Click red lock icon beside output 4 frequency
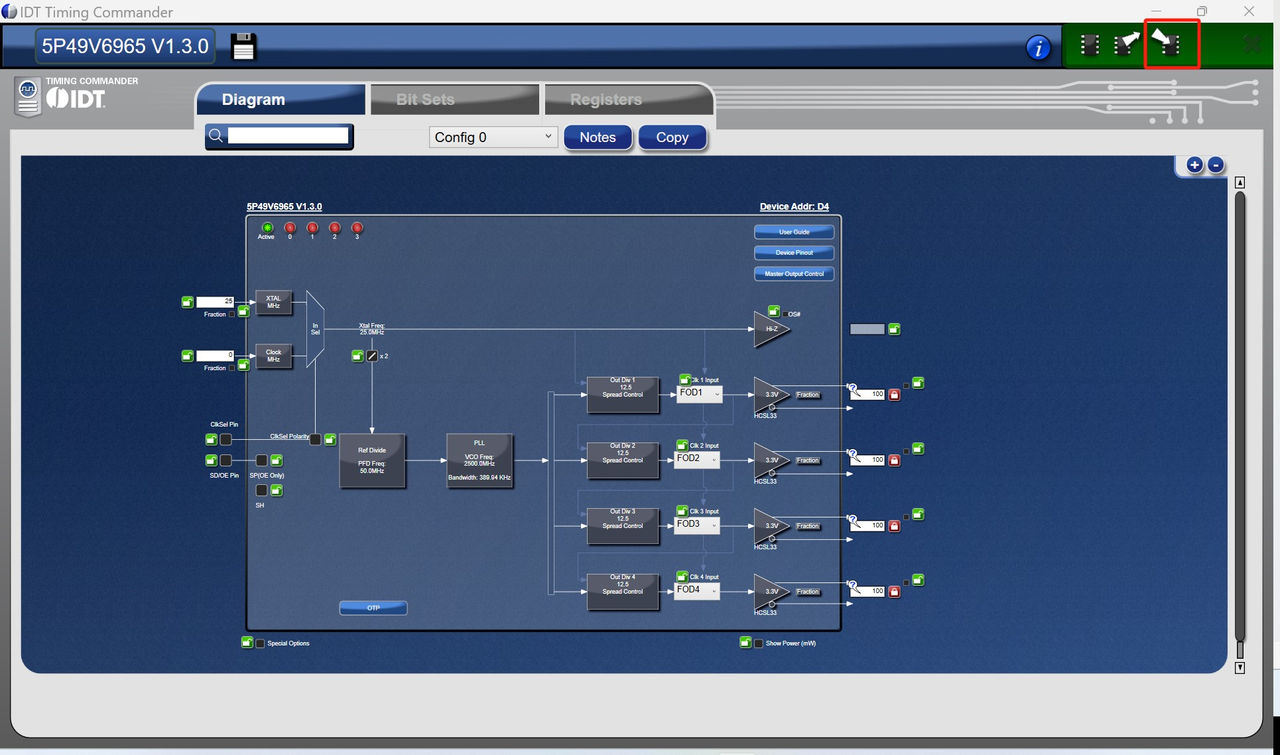Image resolution: width=1280 pixels, height=755 pixels. [894, 591]
